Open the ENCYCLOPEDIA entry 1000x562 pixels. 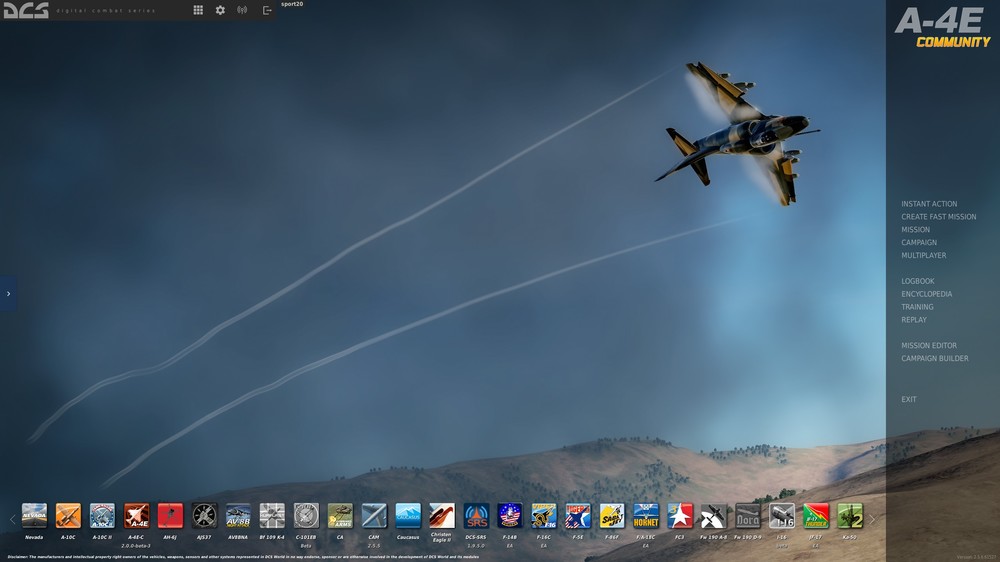pyautogui.click(x=926, y=294)
